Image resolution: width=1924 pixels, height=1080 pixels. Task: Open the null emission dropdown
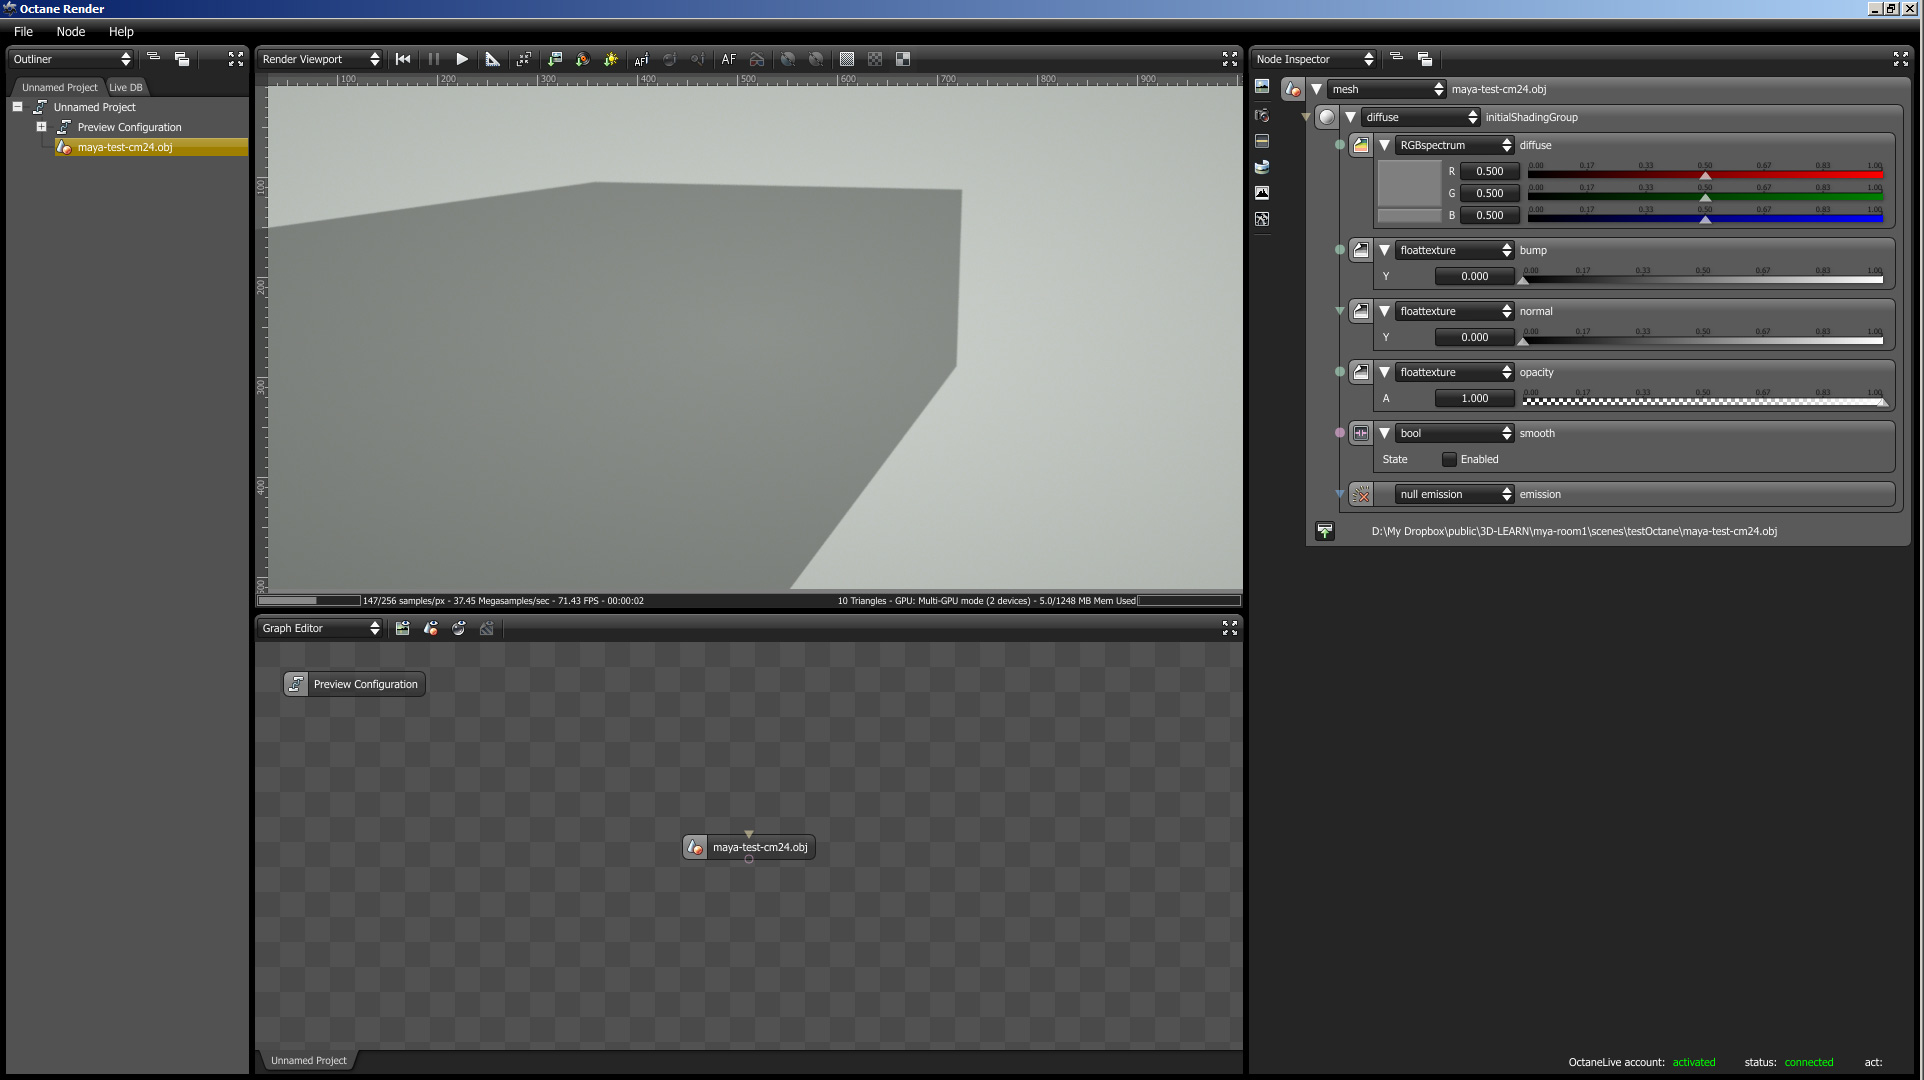click(1455, 495)
